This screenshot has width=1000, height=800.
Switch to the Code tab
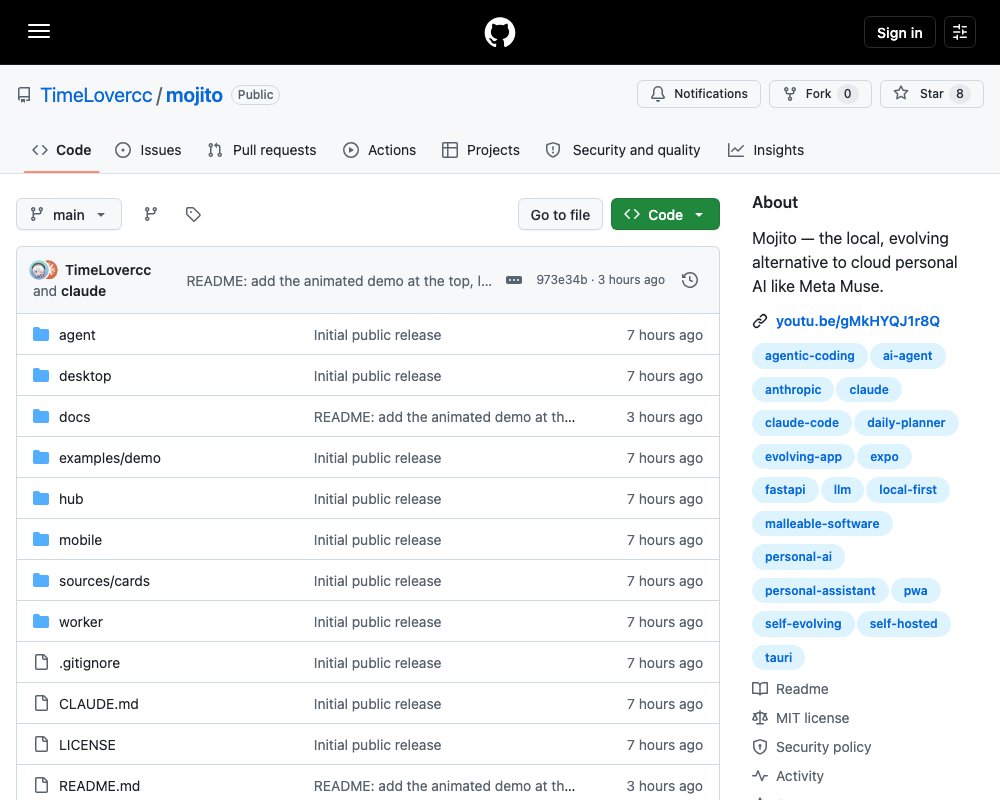tap(61, 150)
